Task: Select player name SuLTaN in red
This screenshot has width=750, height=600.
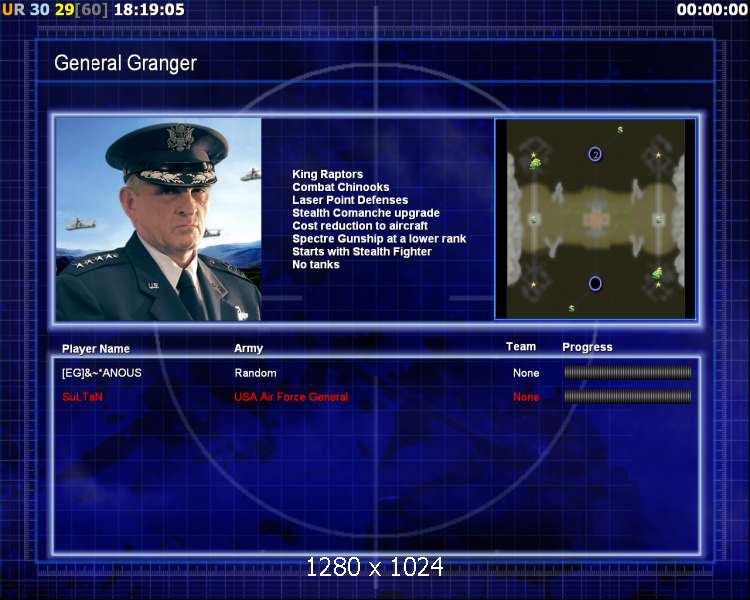Action: click(82, 397)
